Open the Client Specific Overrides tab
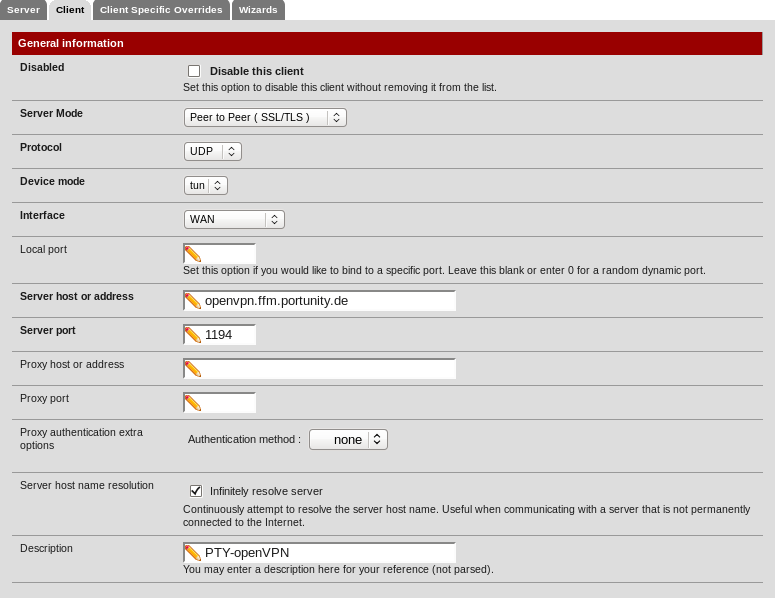The image size is (775, 598). coord(161,10)
